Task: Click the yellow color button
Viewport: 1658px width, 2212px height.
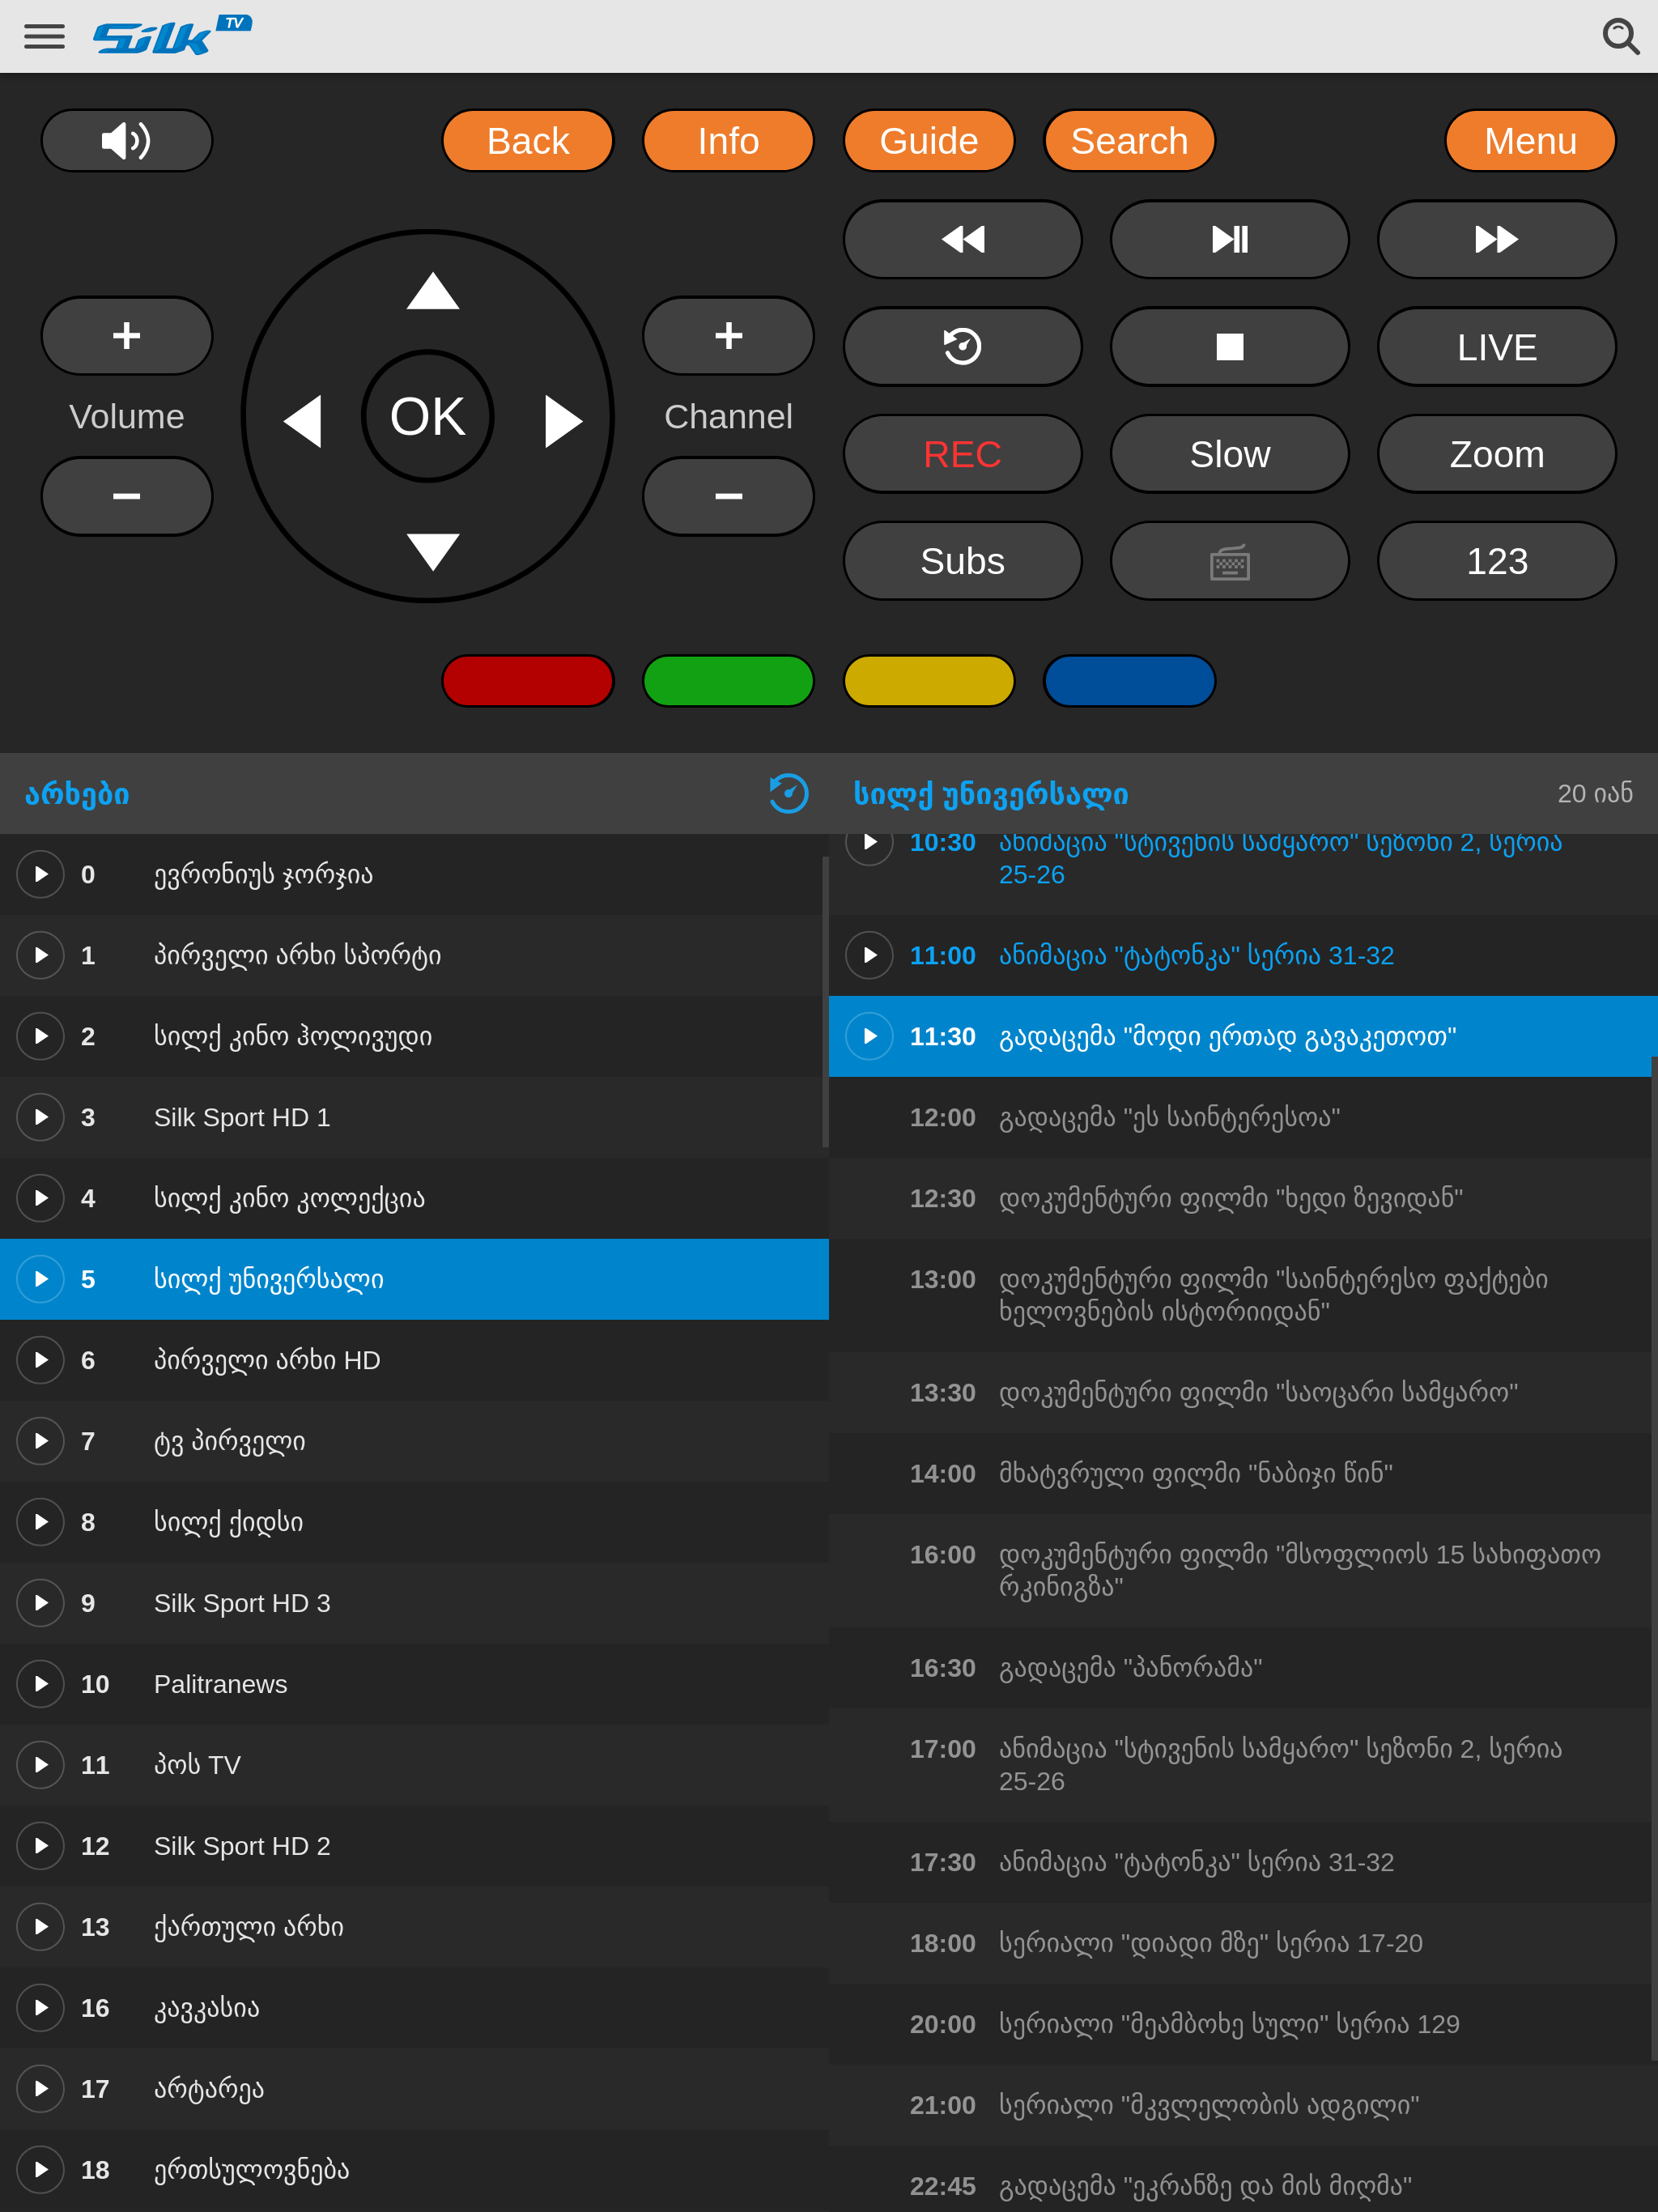Action: (929, 681)
